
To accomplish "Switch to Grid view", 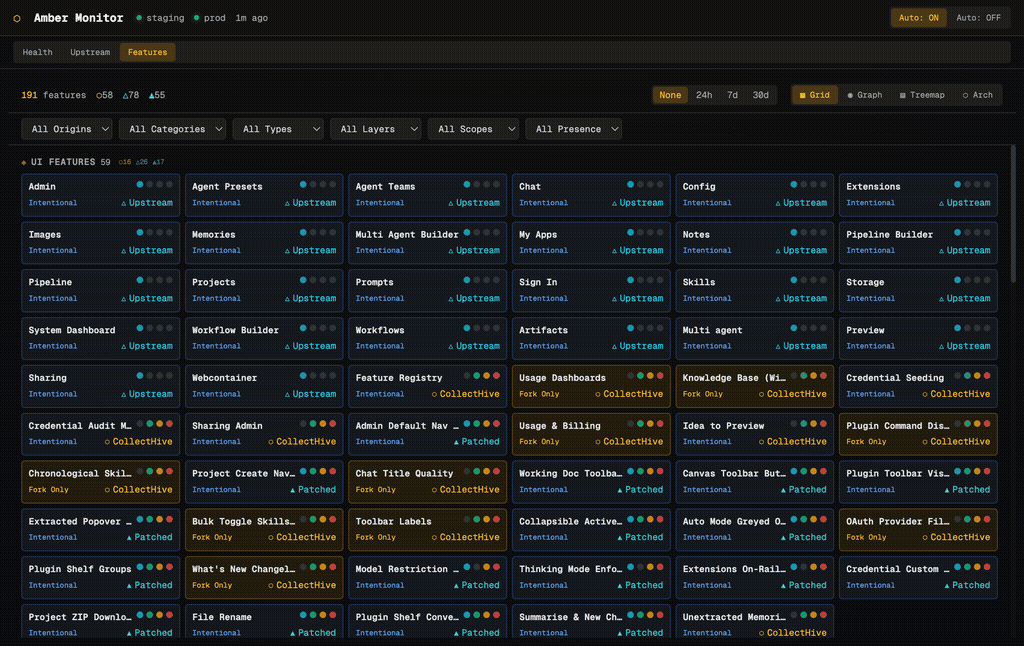I will coord(814,95).
